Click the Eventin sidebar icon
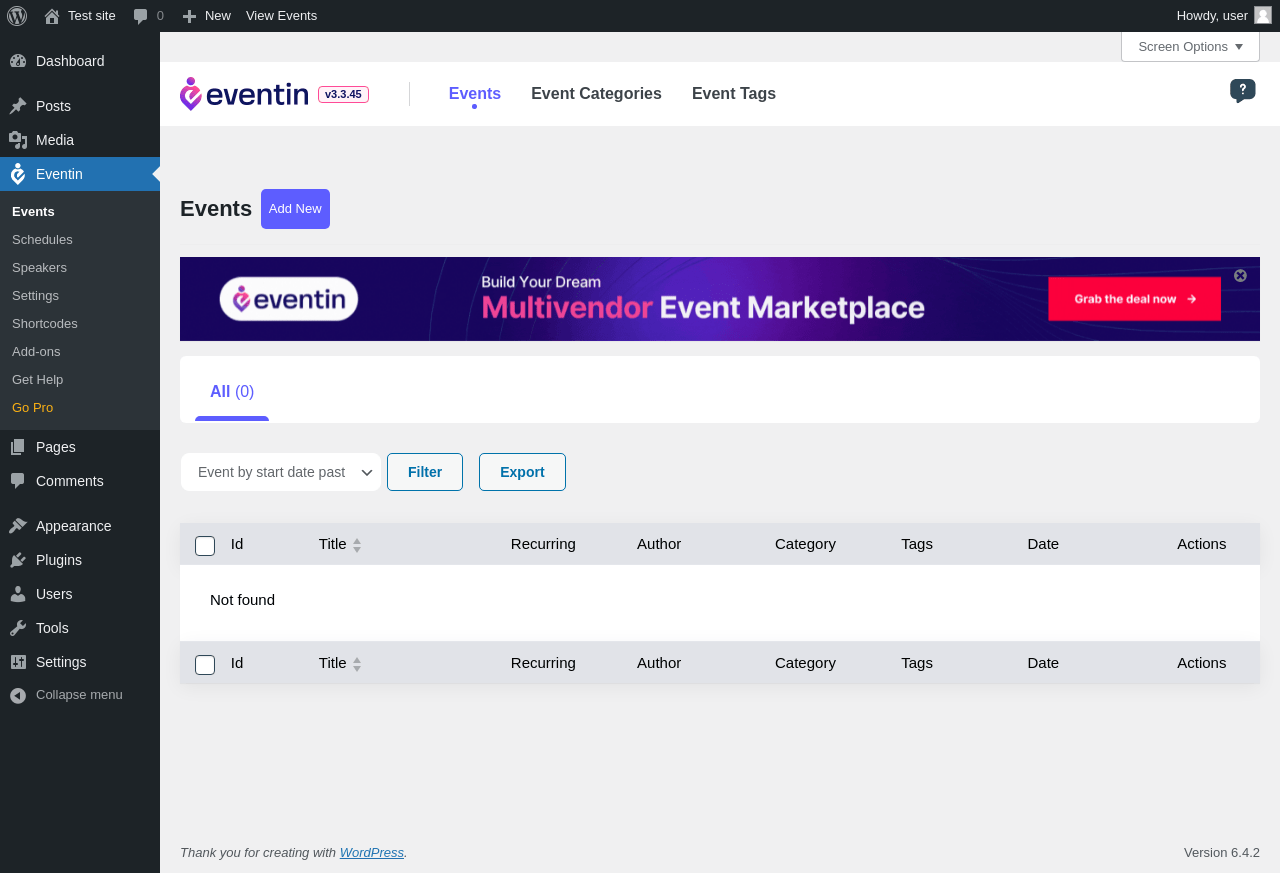 (18, 174)
